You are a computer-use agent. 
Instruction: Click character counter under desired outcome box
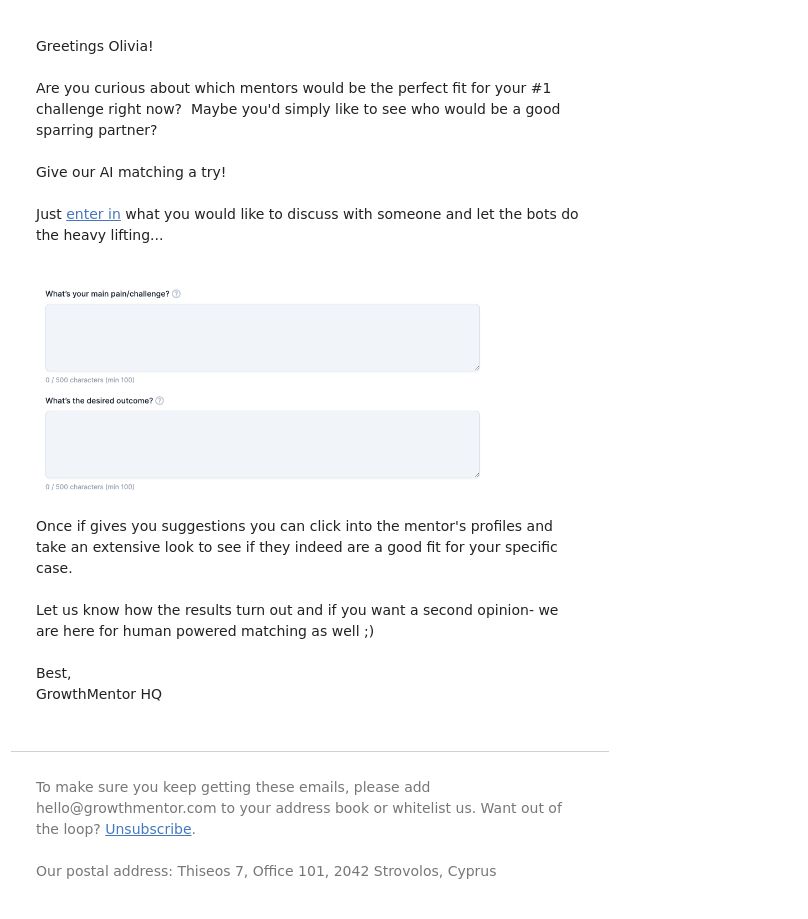point(90,487)
